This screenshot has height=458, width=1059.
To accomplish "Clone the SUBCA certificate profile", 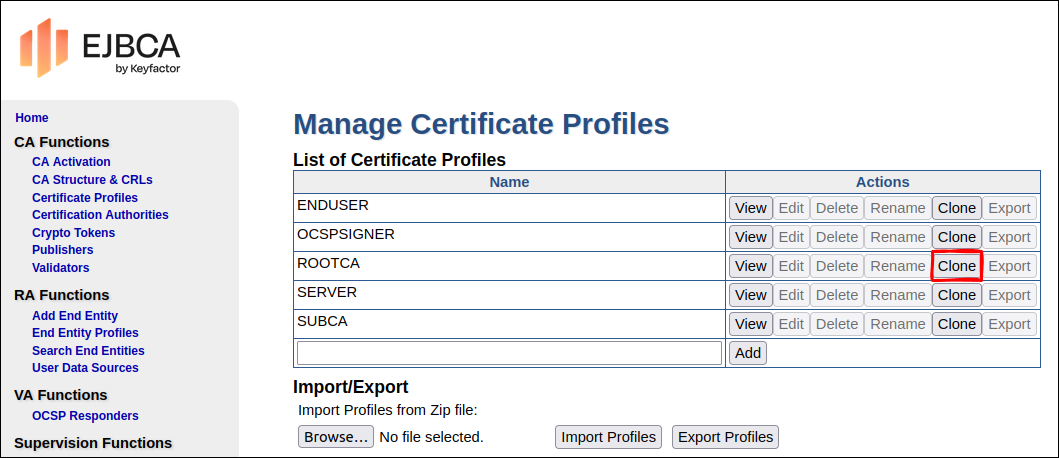I will 956,324.
